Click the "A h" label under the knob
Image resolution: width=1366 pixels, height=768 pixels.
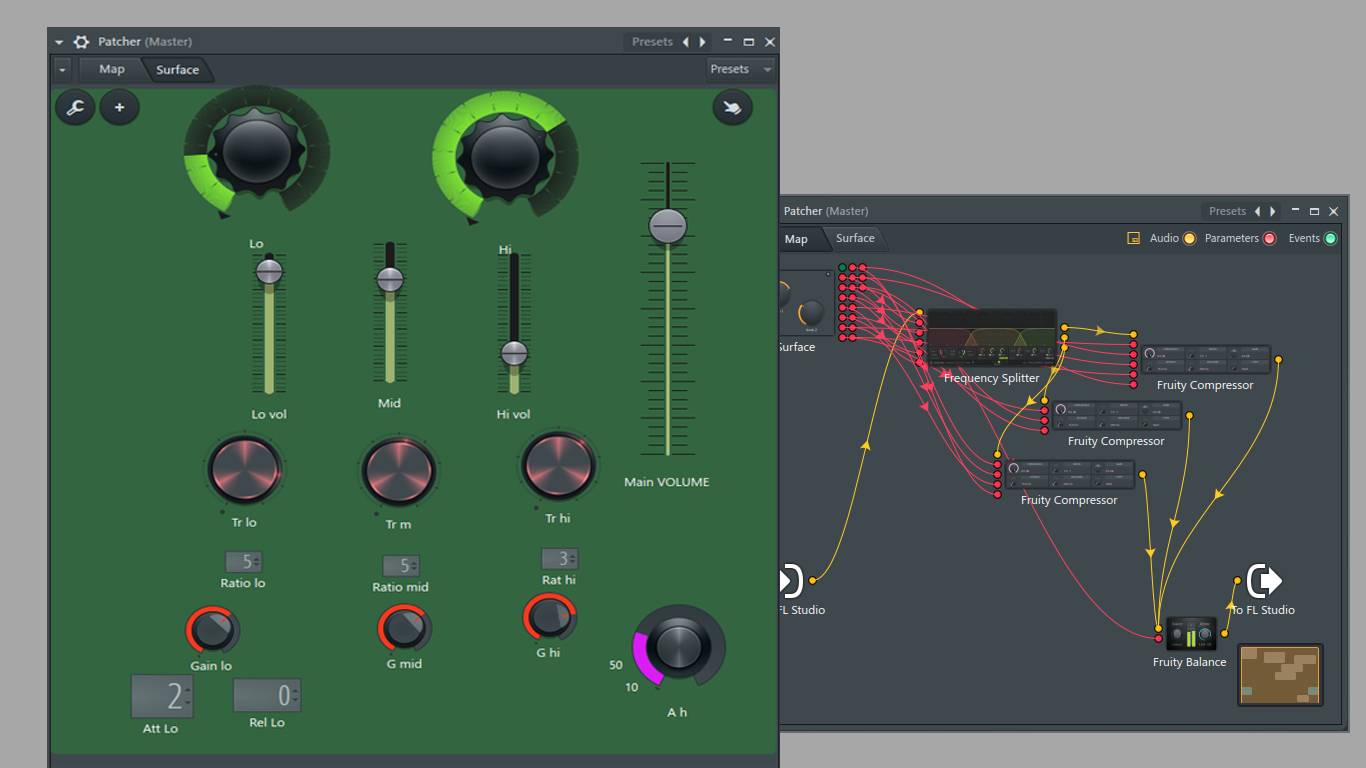(x=677, y=712)
